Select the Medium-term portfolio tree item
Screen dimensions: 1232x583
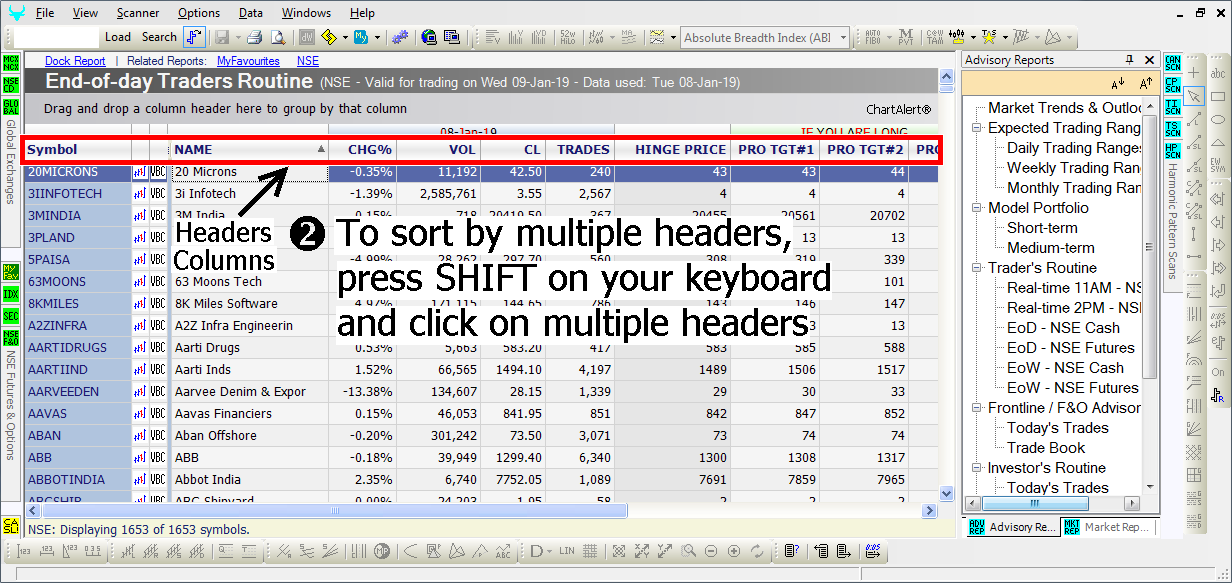point(1051,248)
